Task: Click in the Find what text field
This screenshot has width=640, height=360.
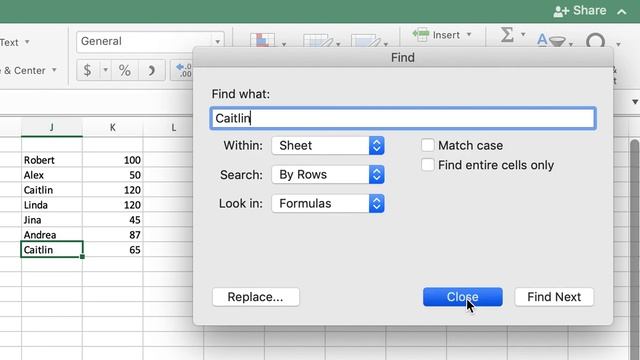Action: tap(403, 118)
